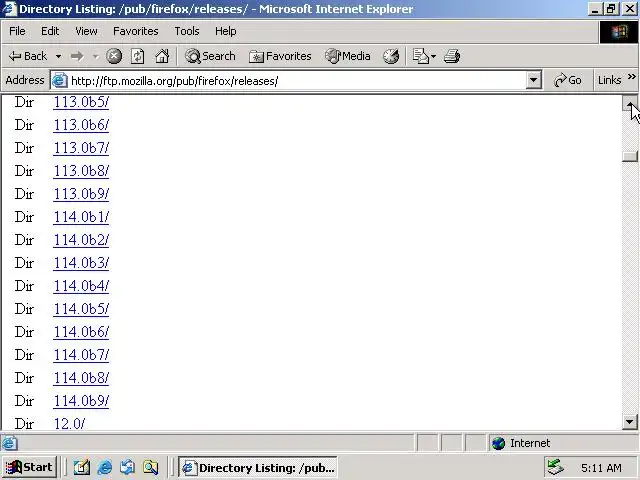Open the Help menu
The height and width of the screenshot is (480, 640).
225,31
